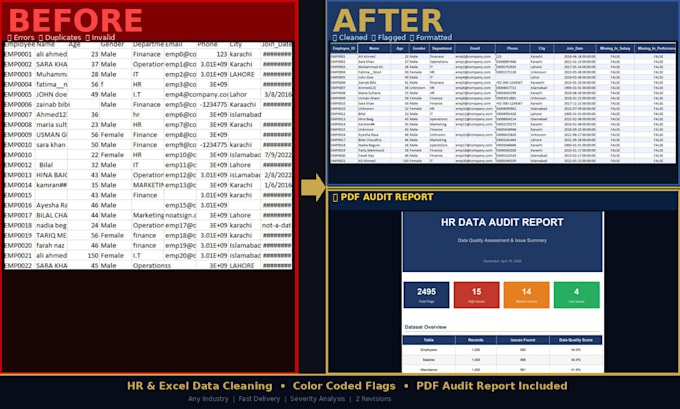680x409 pixels.
Task: Click Color Coded Flags footer text
Action: coord(344,386)
